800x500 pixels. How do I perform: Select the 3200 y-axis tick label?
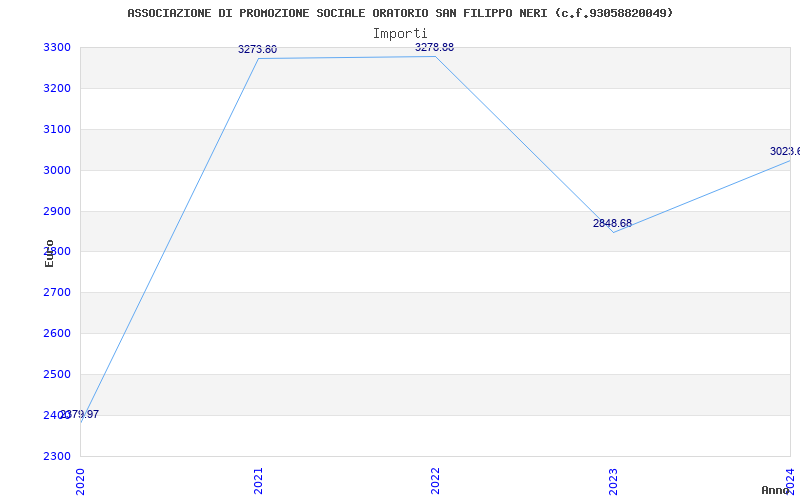57,89
